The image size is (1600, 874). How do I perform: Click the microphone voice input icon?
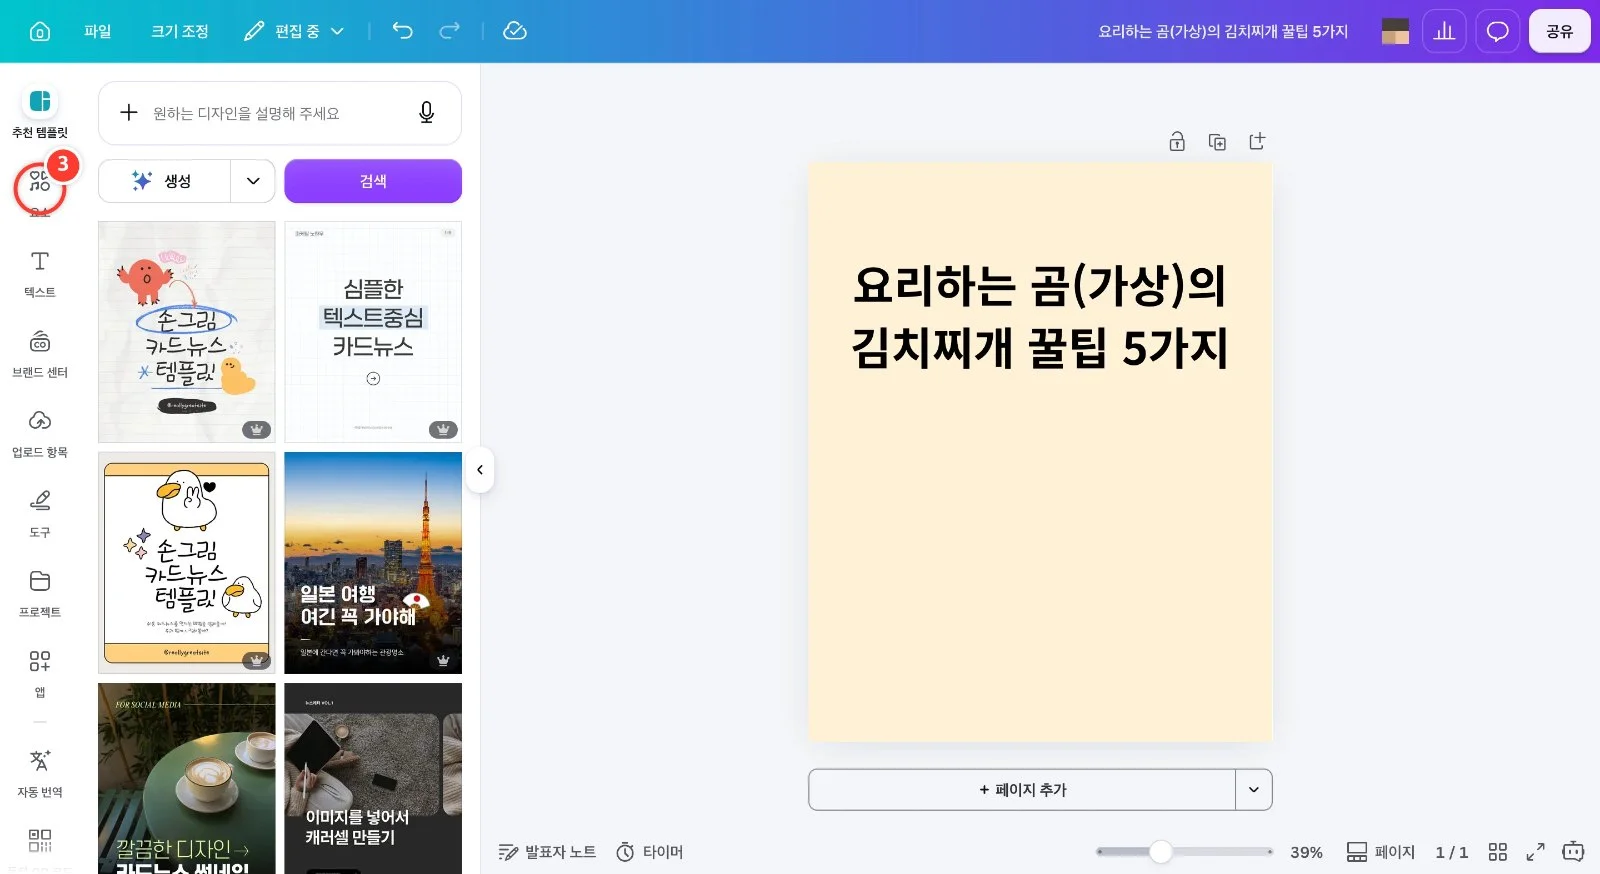pyautogui.click(x=426, y=113)
